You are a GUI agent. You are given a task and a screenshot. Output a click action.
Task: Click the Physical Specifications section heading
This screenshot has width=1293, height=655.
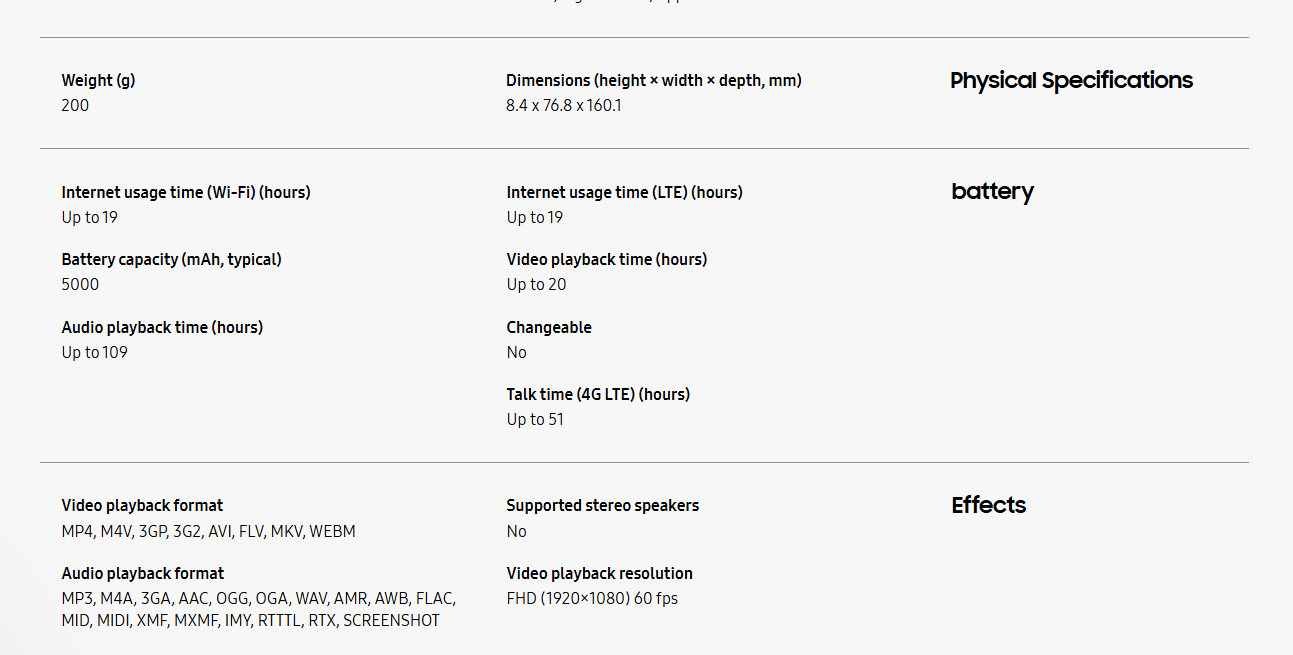tap(1071, 81)
